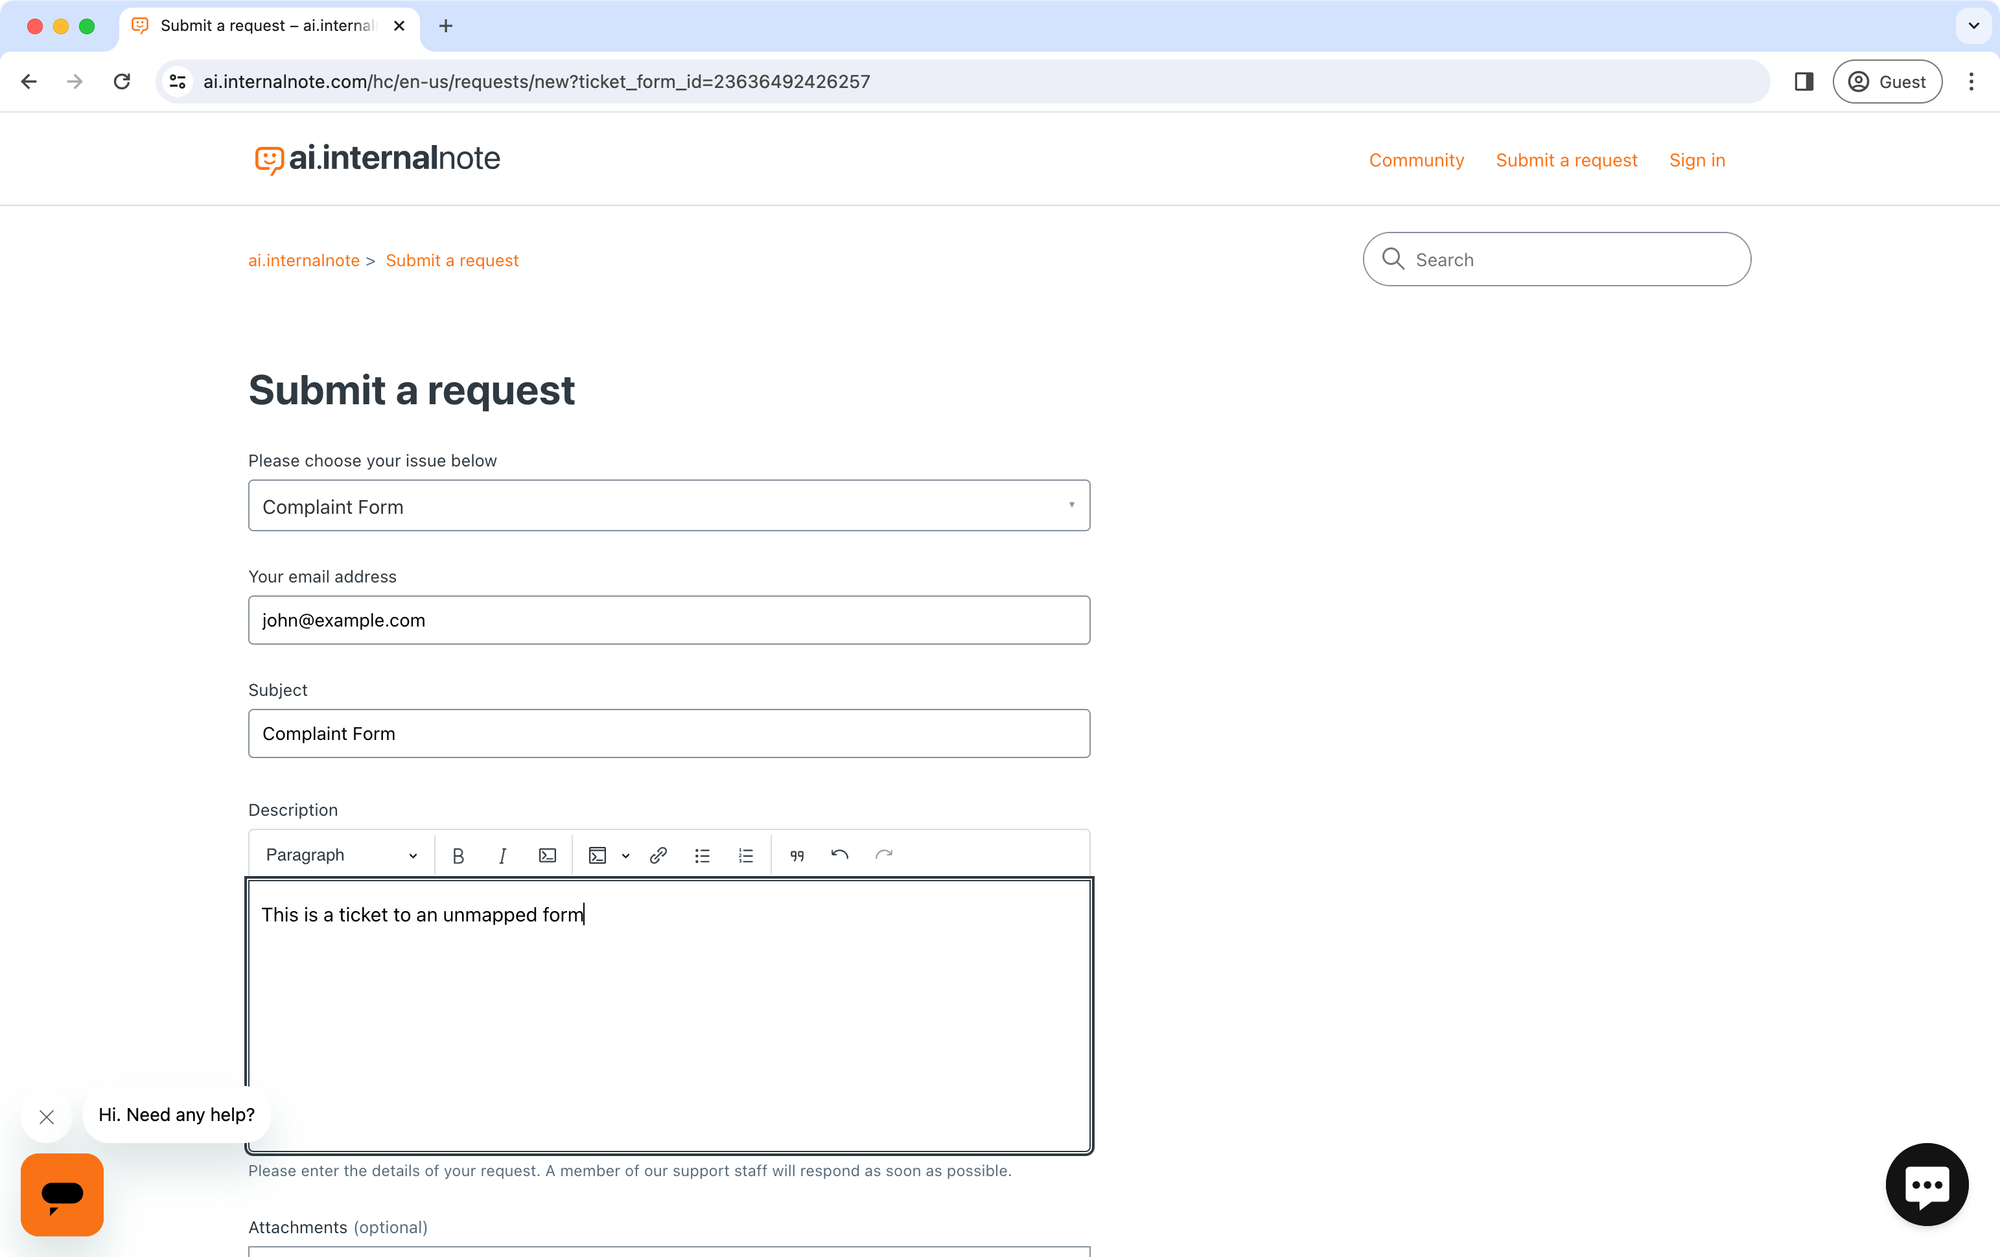Image resolution: width=2000 pixels, height=1257 pixels.
Task: Dismiss the "Hi. Need any help?" message
Action: coord(47,1117)
